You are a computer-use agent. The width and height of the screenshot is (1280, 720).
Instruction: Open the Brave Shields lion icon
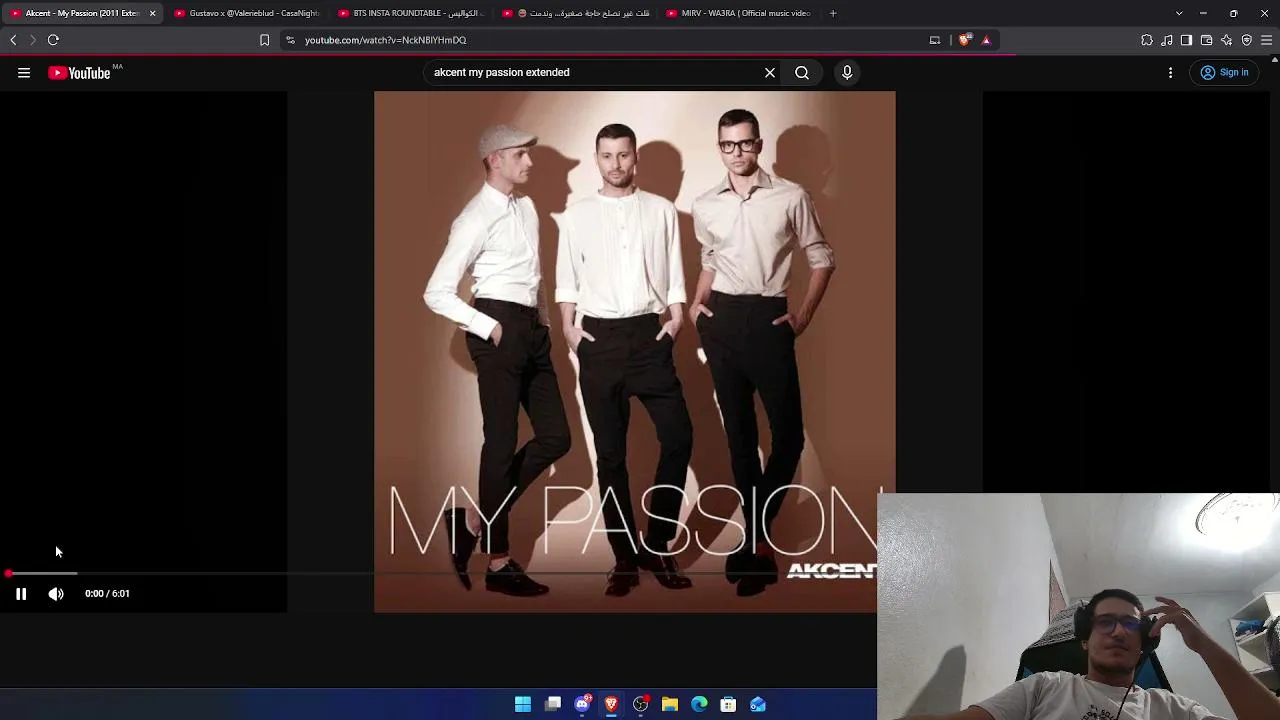click(x=964, y=40)
